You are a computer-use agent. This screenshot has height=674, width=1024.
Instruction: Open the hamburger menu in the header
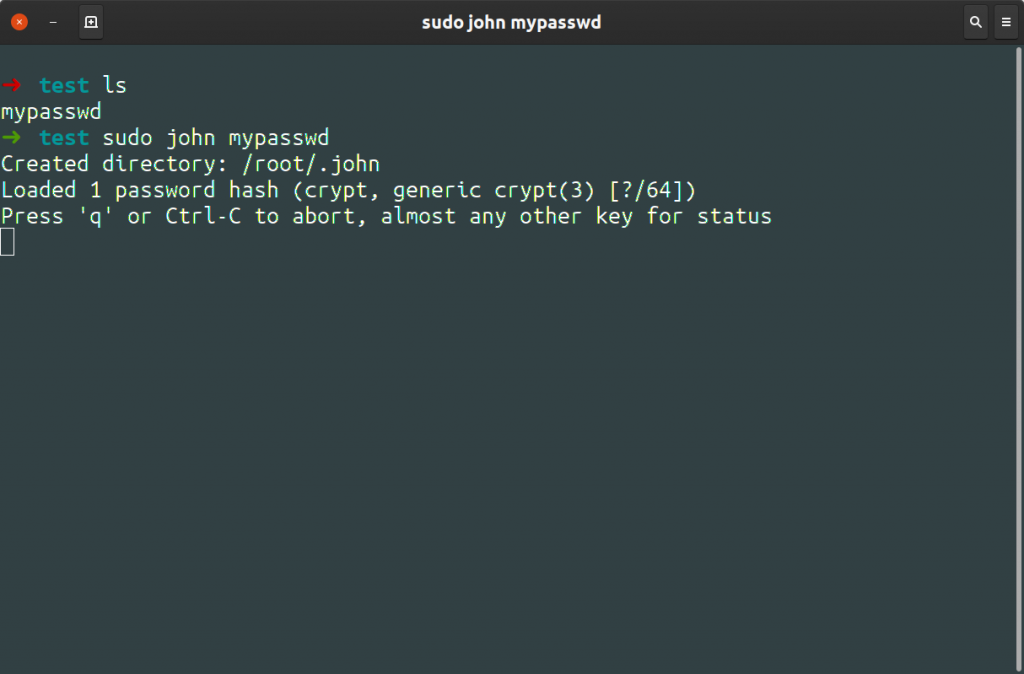(x=1006, y=22)
